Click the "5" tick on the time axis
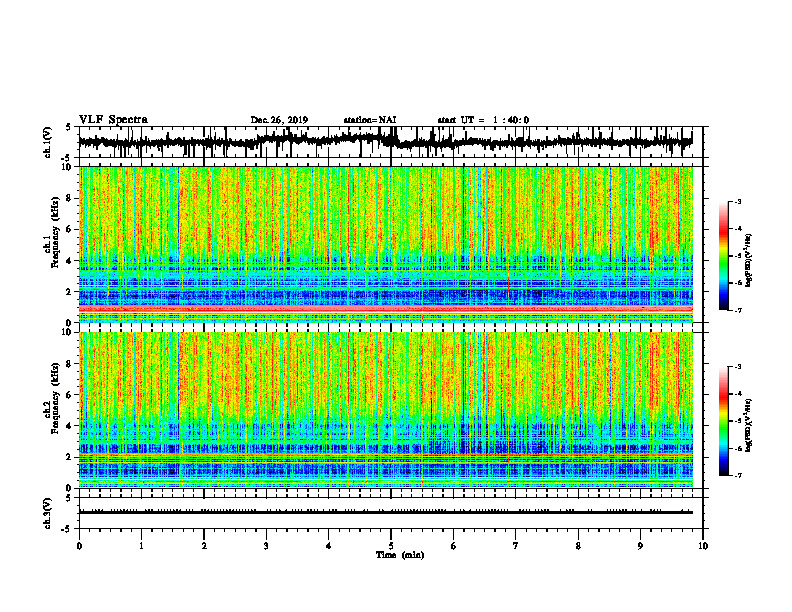 [x=391, y=546]
